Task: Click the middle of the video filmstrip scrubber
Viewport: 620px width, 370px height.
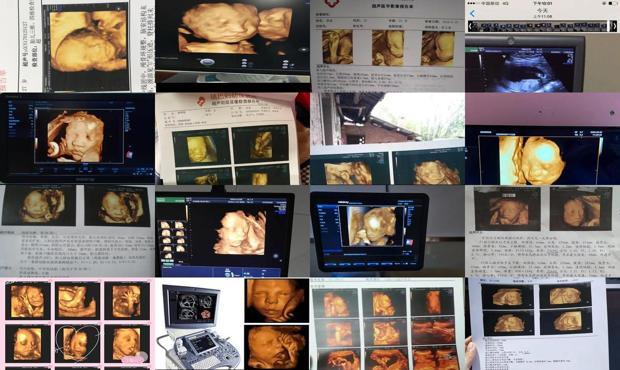Action: (x=540, y=26)
